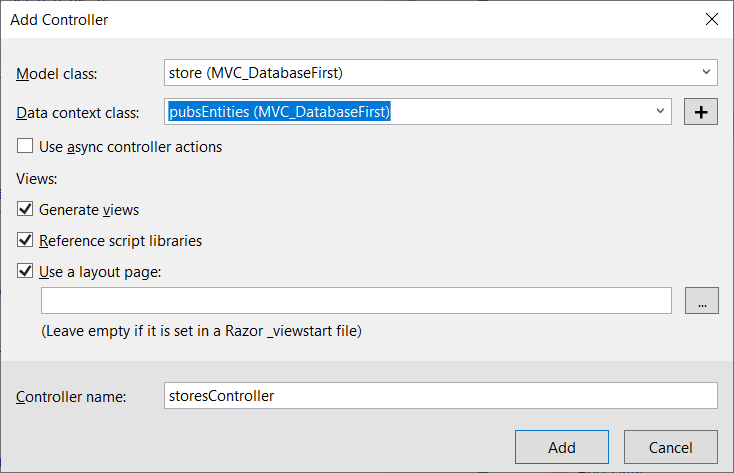Screen dimensions: 734x473
Task: Focus the layout page path text field
Action: 356,301
